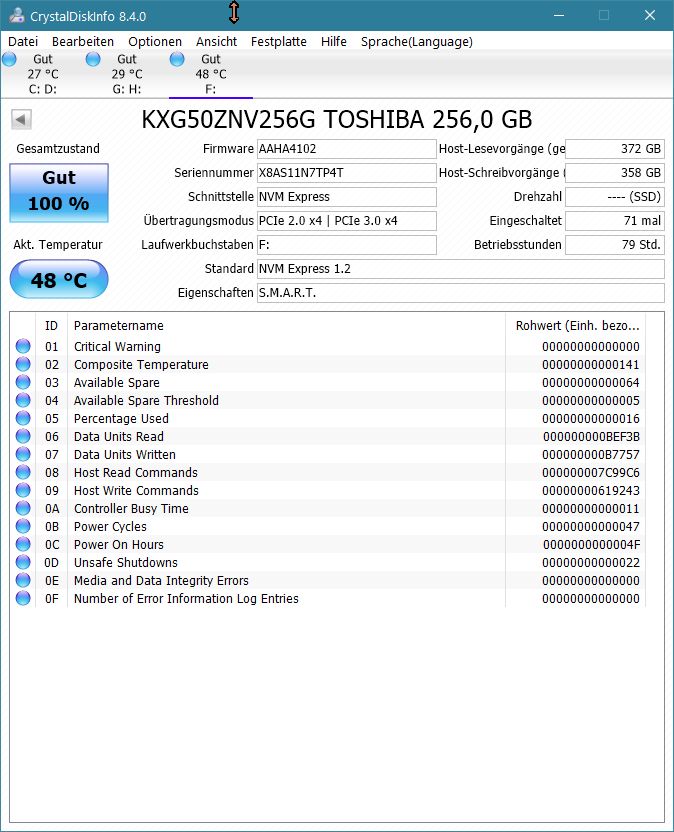
Task: Click the status orb for Media and Data Integrity Errors
Action: 23,580
